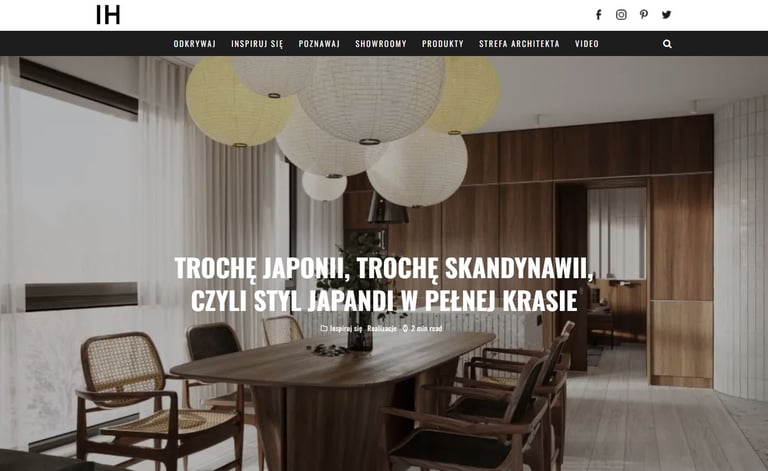The image size is (768, 471).
Task: Open the Instagram social icon
Action: (621, 15)
